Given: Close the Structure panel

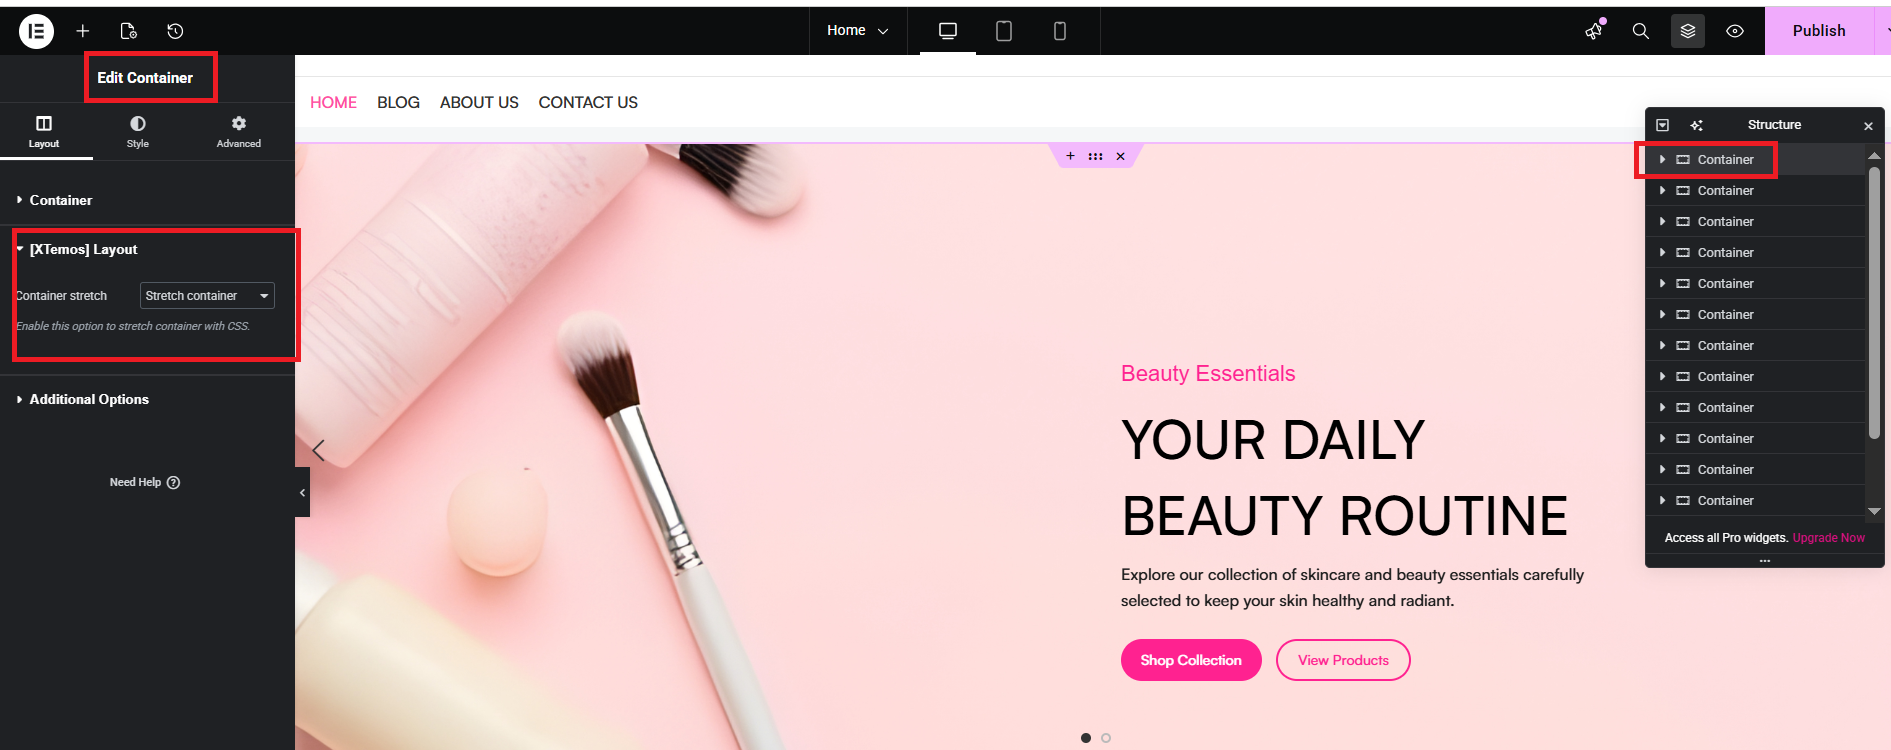Looking at the screenshot, I should pyautogui.click(x=1868, y=126).
